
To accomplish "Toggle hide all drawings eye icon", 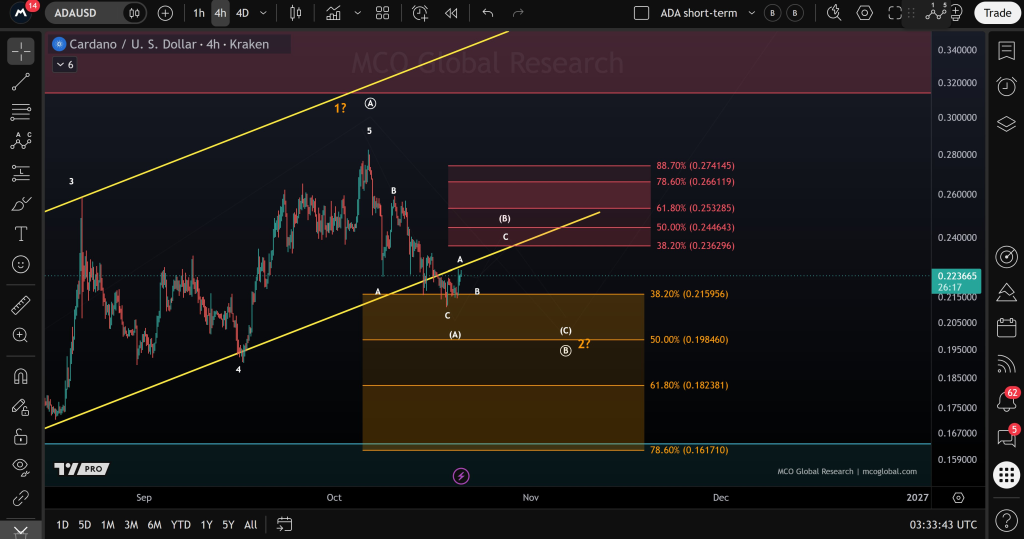I will coord(21,466).
